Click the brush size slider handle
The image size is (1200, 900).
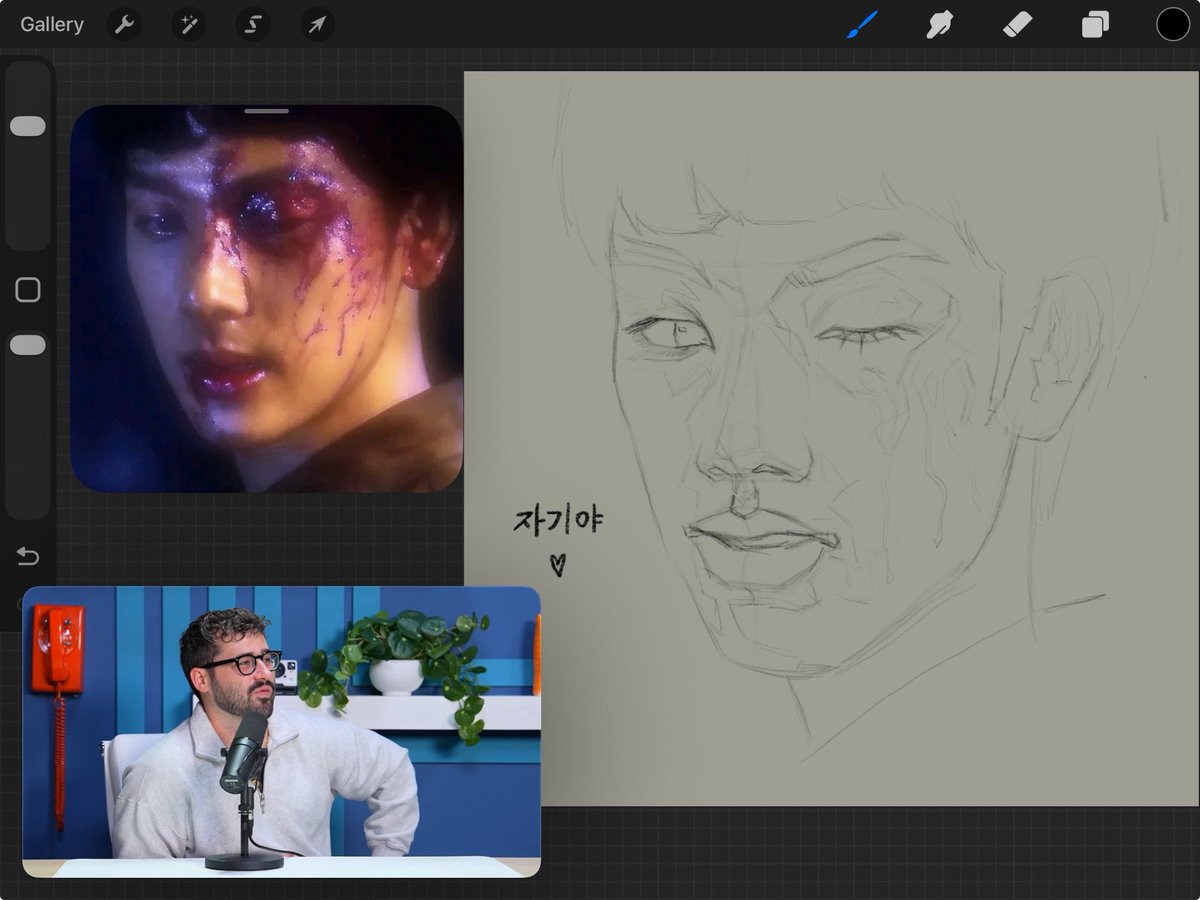pyautogui.click(x=28, y=126)
